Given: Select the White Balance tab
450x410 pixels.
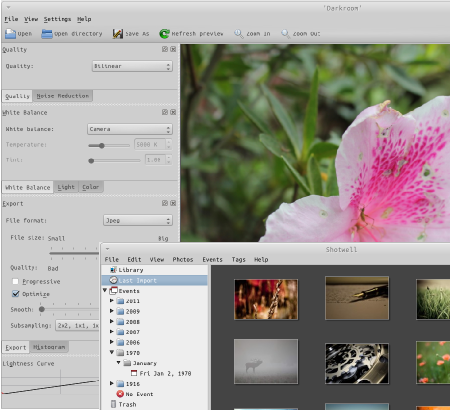Looking at the screenshot, I should pyautogui.click(x=28, y=187).
